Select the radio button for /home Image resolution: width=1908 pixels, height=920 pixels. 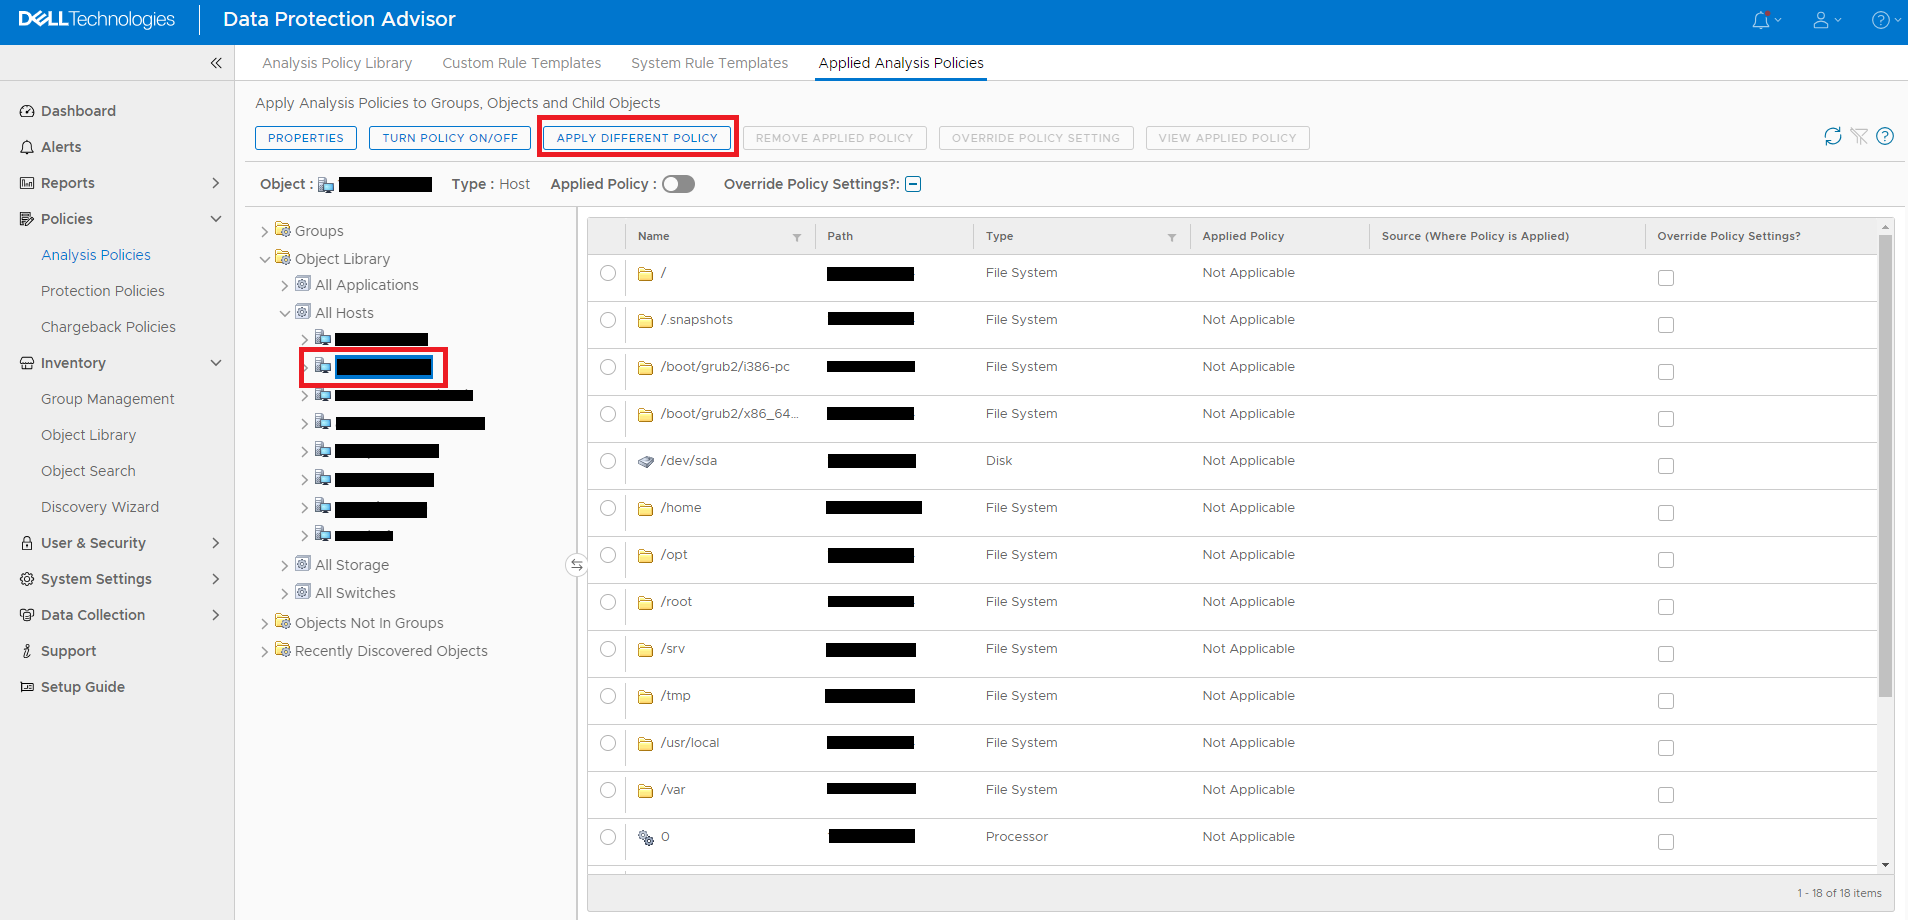coord(608,508)
